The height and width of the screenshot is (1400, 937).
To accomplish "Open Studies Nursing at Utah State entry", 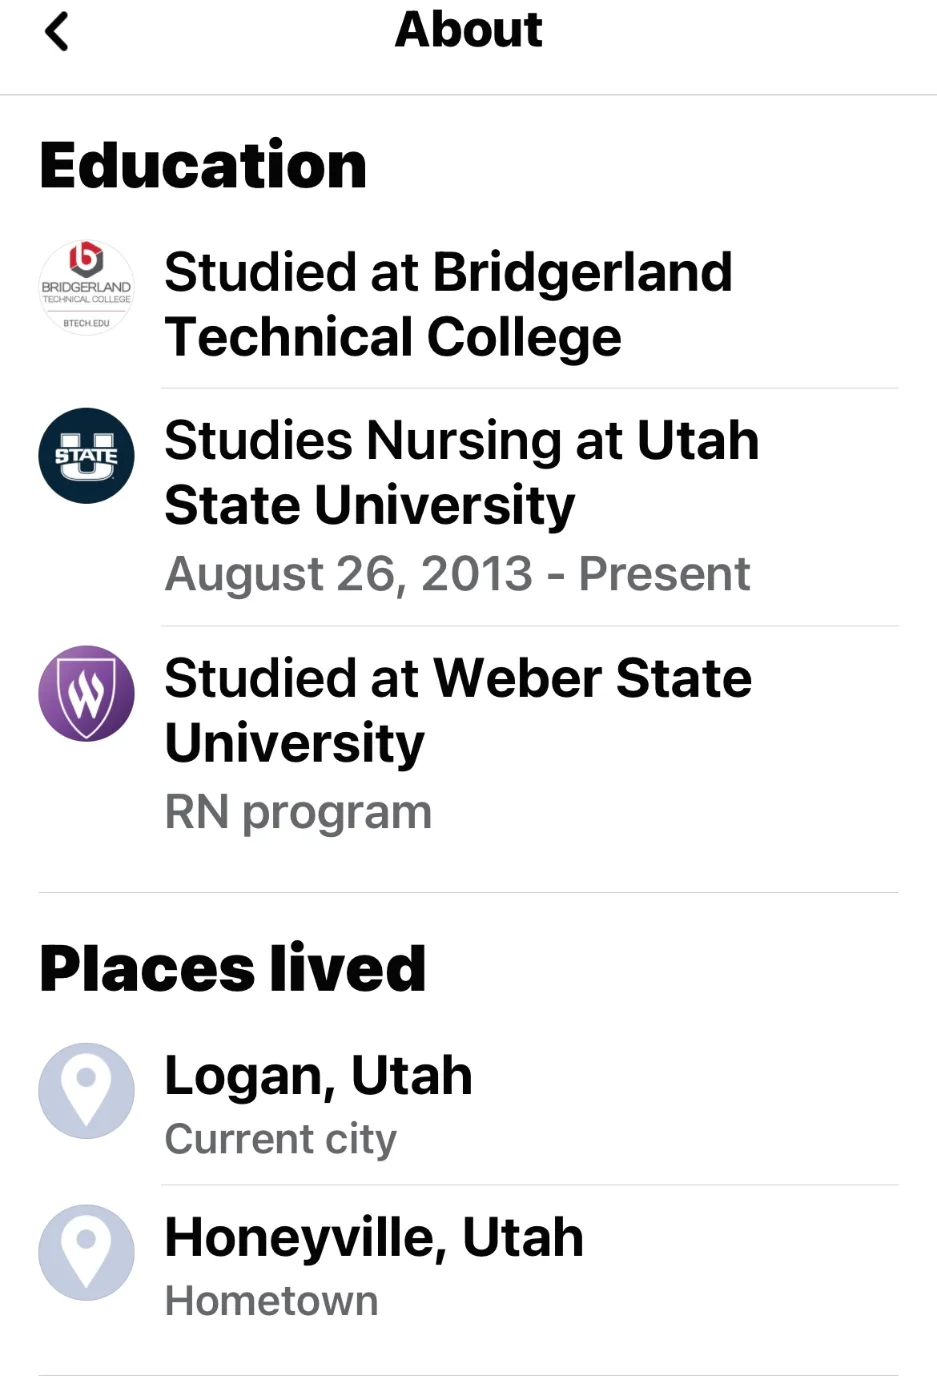I will 461,472.
